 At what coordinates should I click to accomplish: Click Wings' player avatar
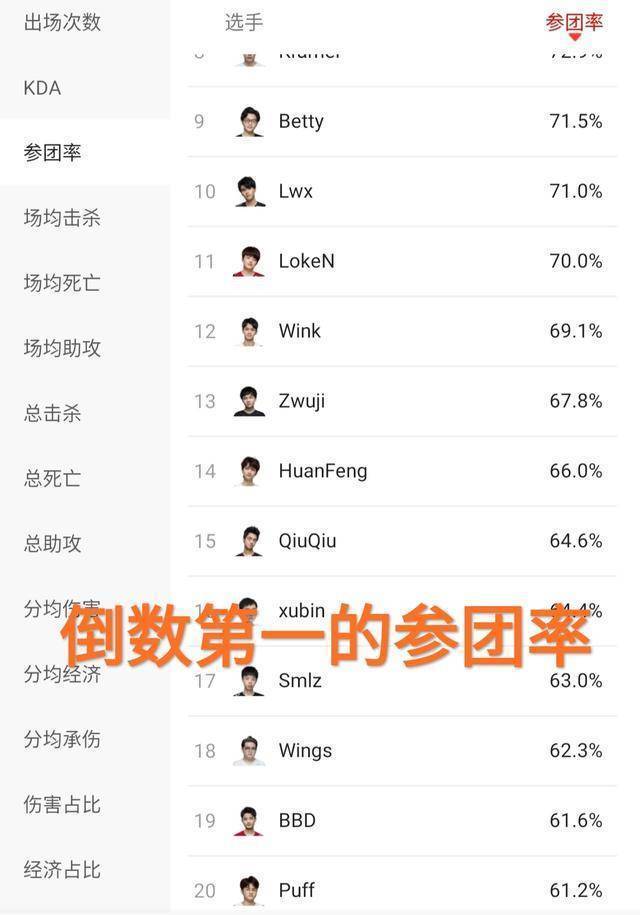point(249,750)
